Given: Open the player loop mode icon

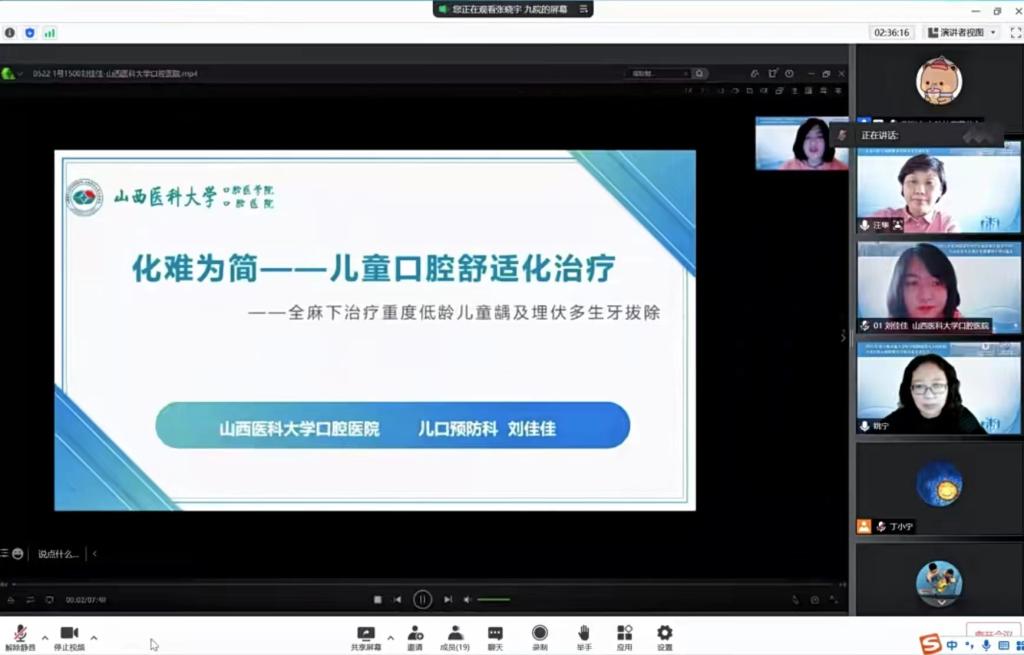Looking at the screenshot, I should (x=30, y=599).
